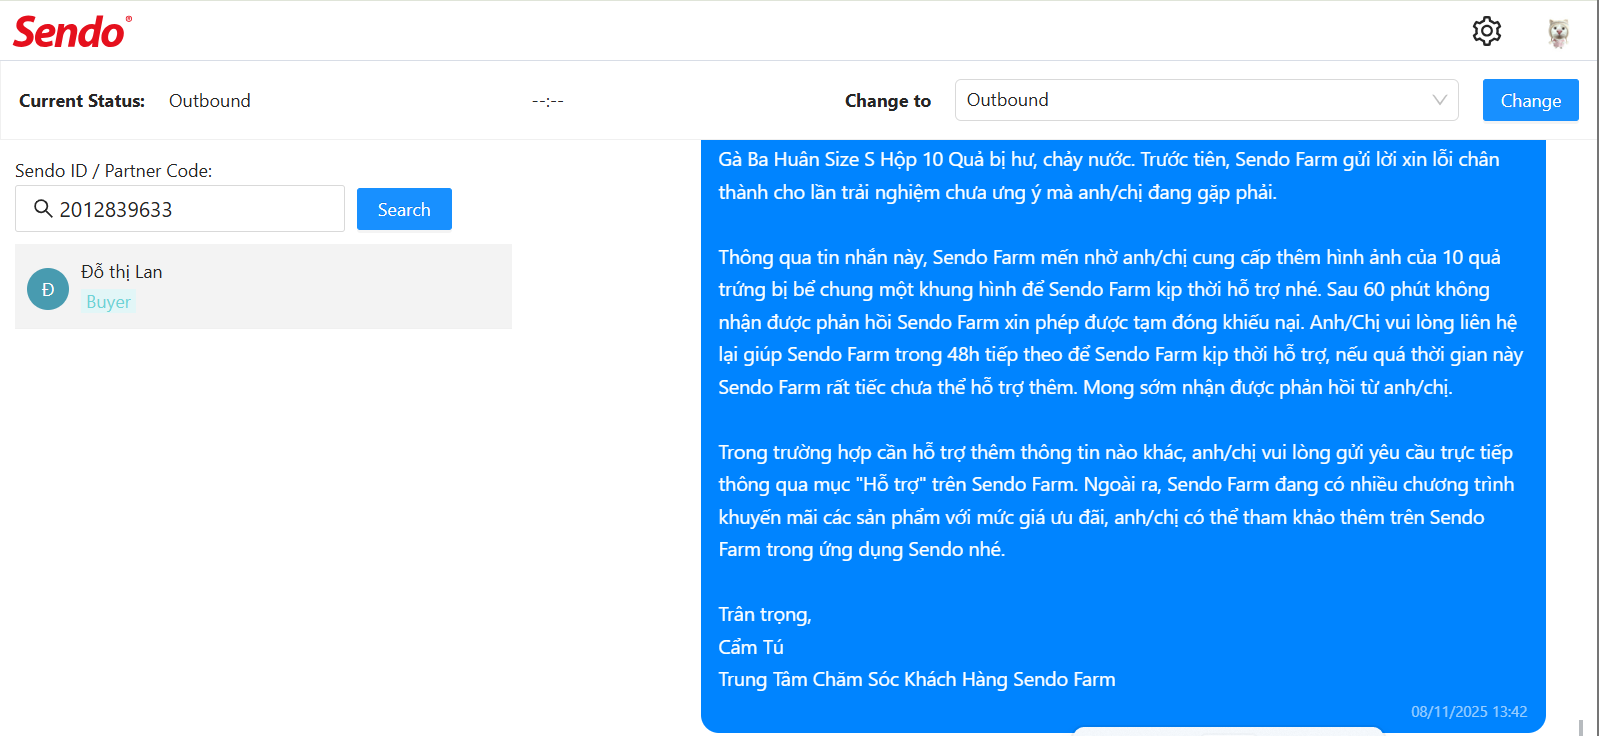Click the magnifier icon in search field

coord(43,208)
